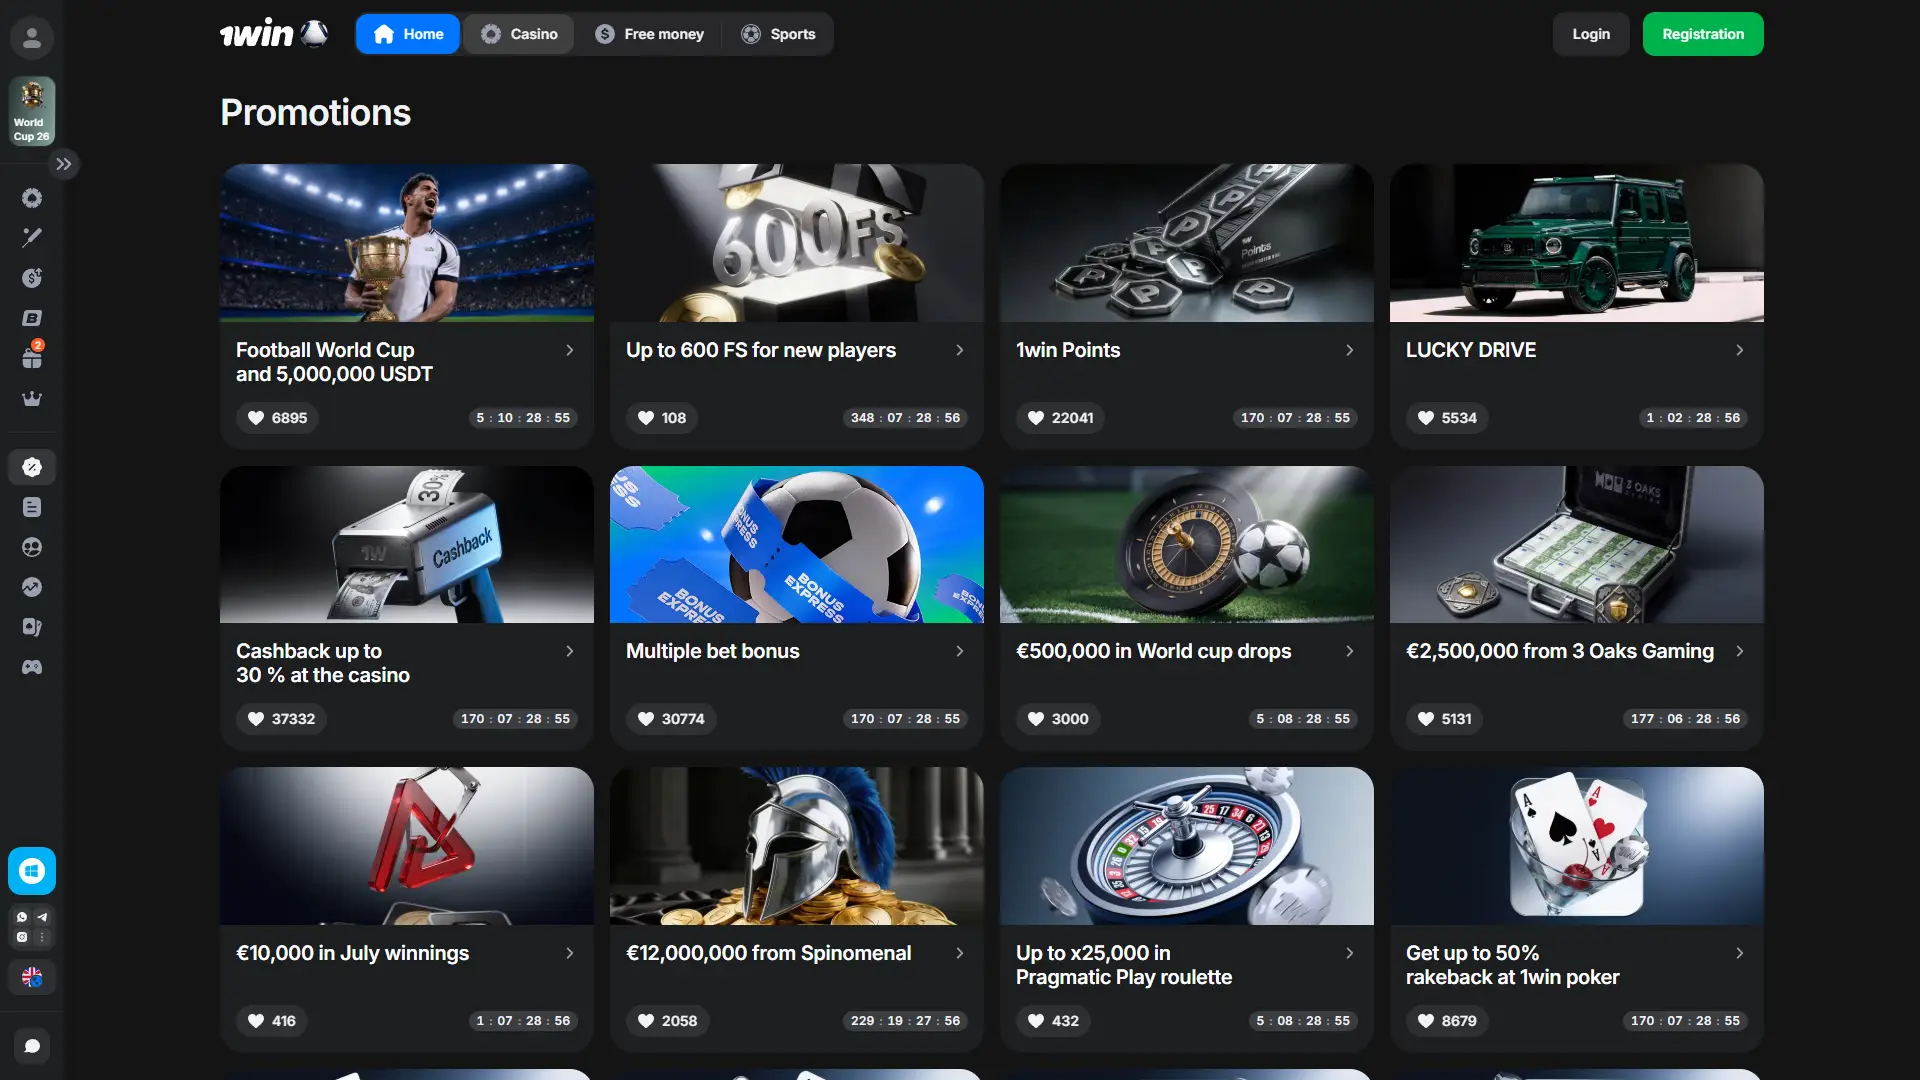This screenshot has width=1920, height=1080.
Task: Click the chevron on Pragmatic Play roulette card
Action: pyautogui.click(x=1350, y=953)
